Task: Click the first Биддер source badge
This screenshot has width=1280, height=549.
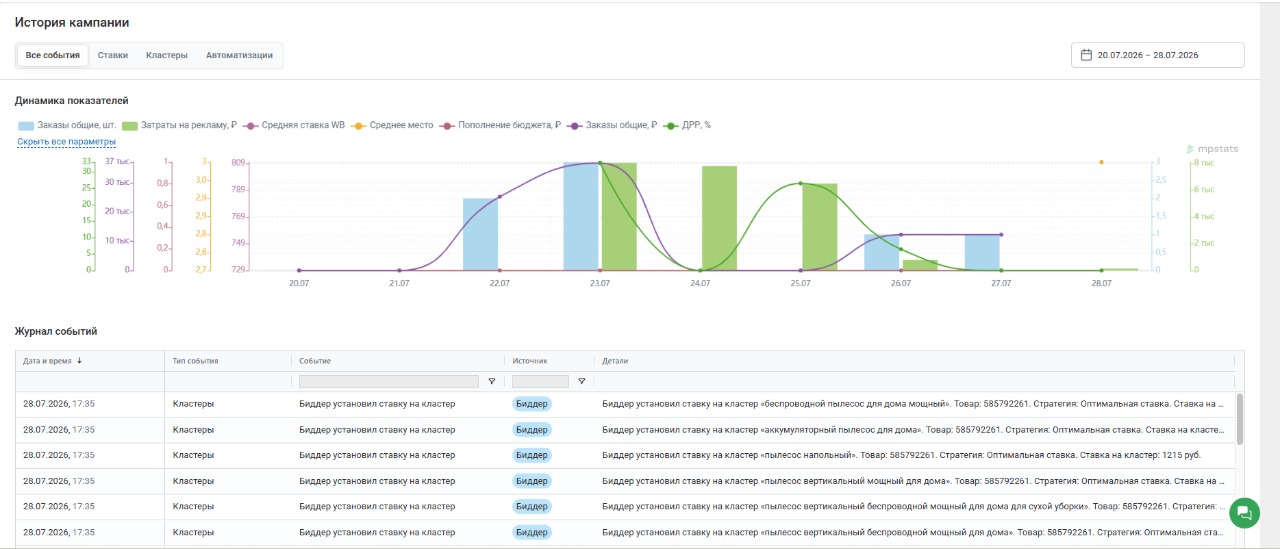Action: 532,404
